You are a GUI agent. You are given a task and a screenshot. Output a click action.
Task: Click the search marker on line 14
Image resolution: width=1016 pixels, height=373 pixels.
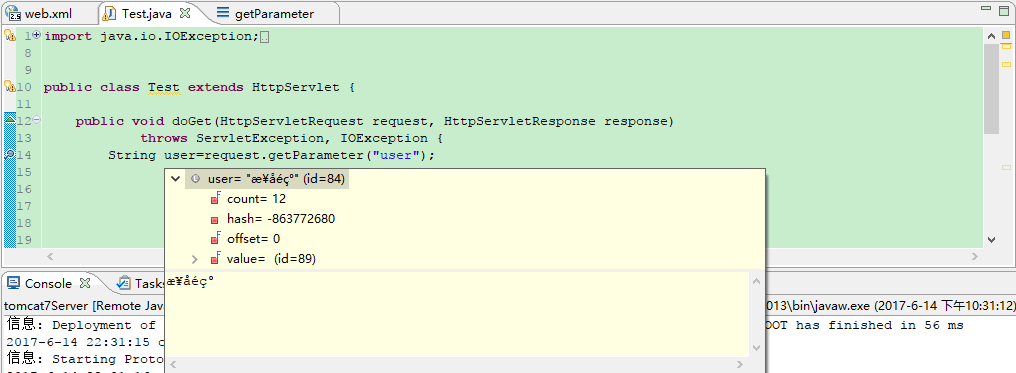point(10,154)
